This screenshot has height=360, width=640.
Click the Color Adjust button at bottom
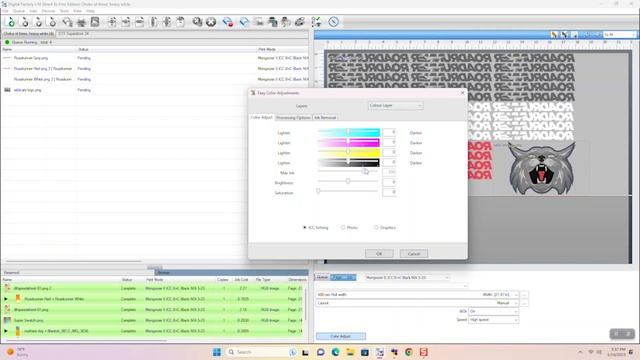[x=341, y=336]
